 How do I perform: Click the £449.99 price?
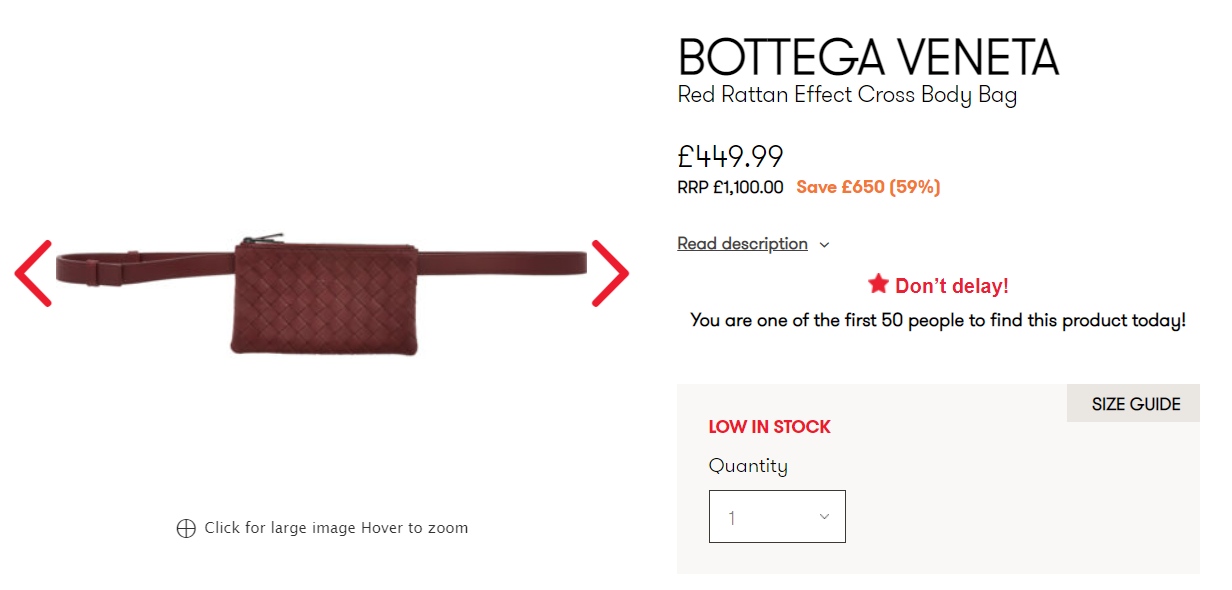point(730,156)
